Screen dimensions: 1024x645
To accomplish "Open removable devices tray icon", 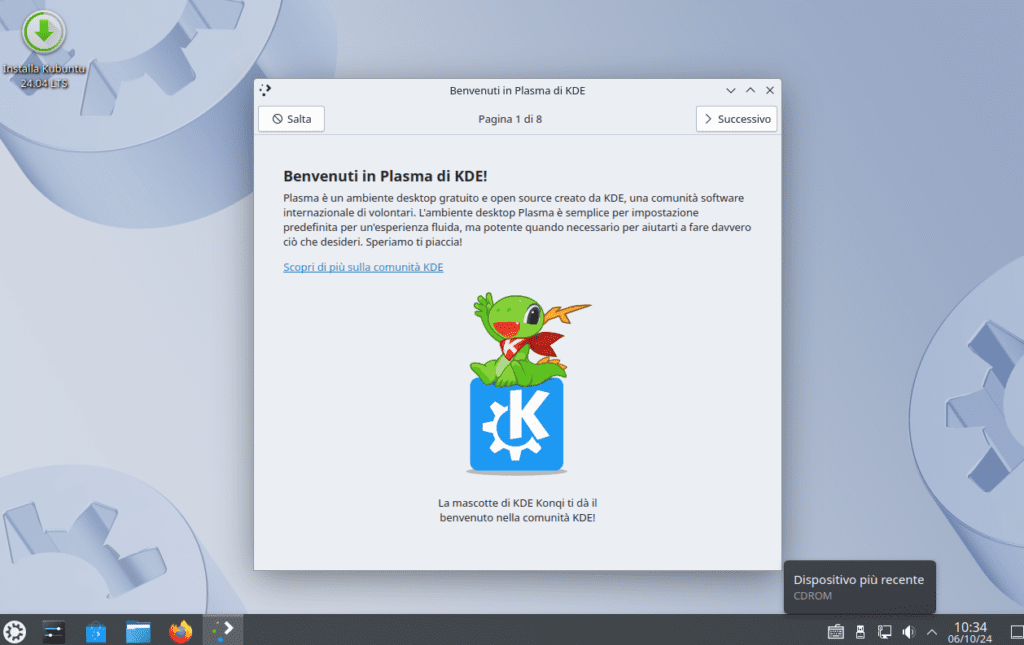I will (x=860, y=632).
